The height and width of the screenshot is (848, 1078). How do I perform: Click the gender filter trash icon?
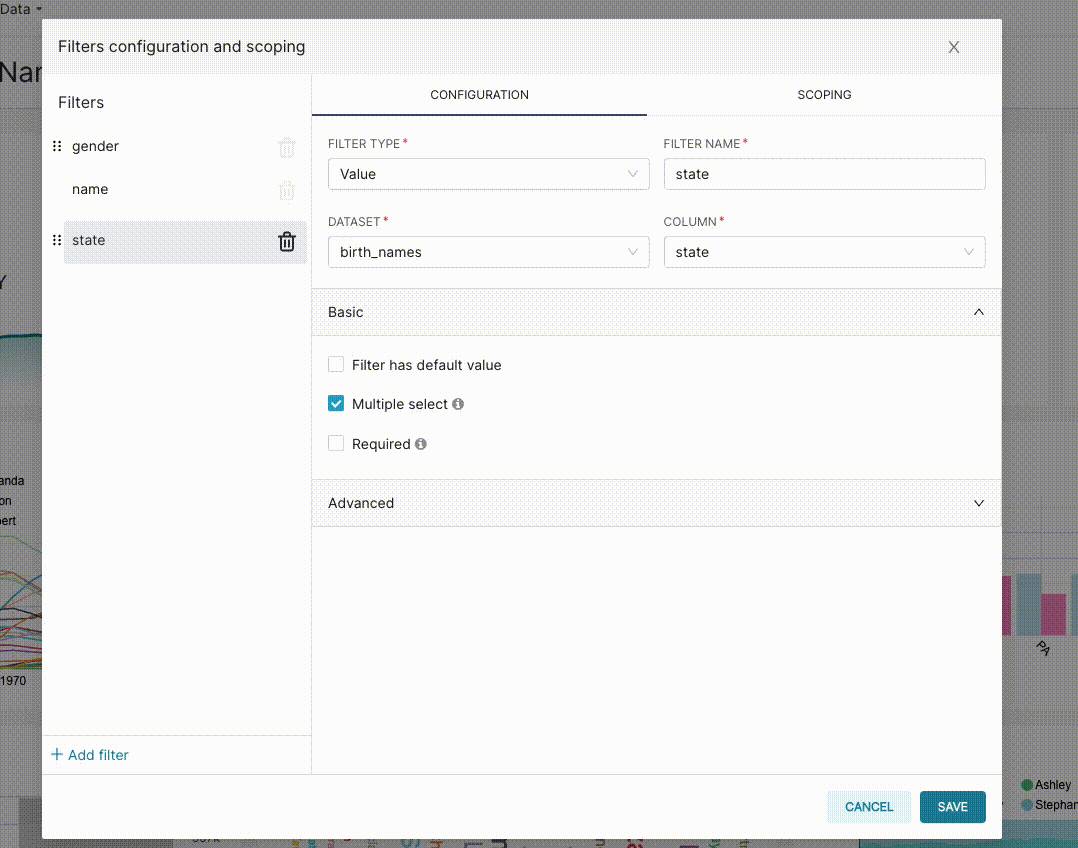click(287, 147)
